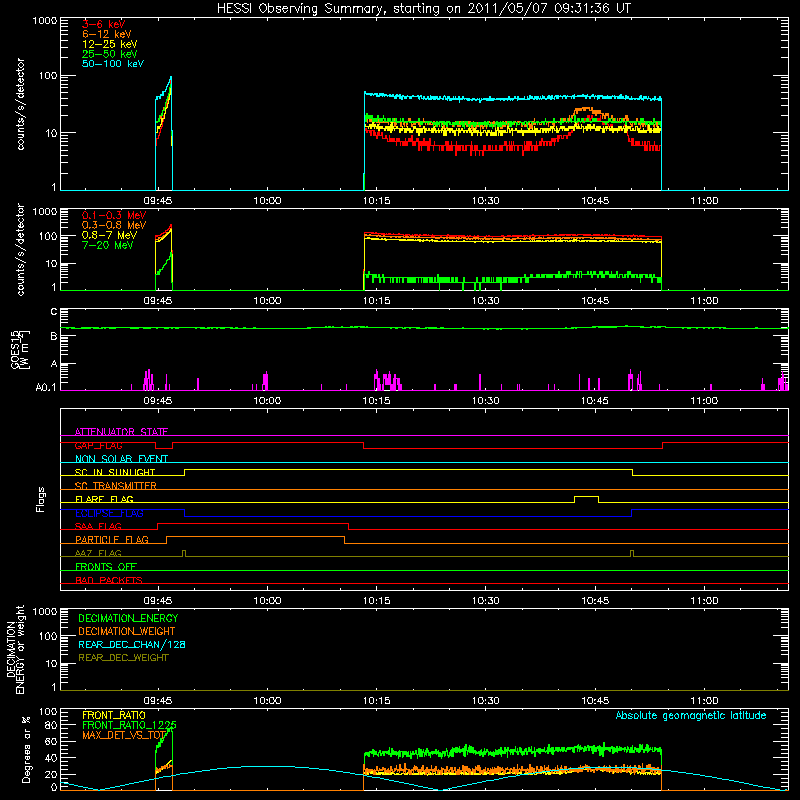800x800 pixels.
Task: Click the SC_TRANSMITTER flag label
Action: 115,486
